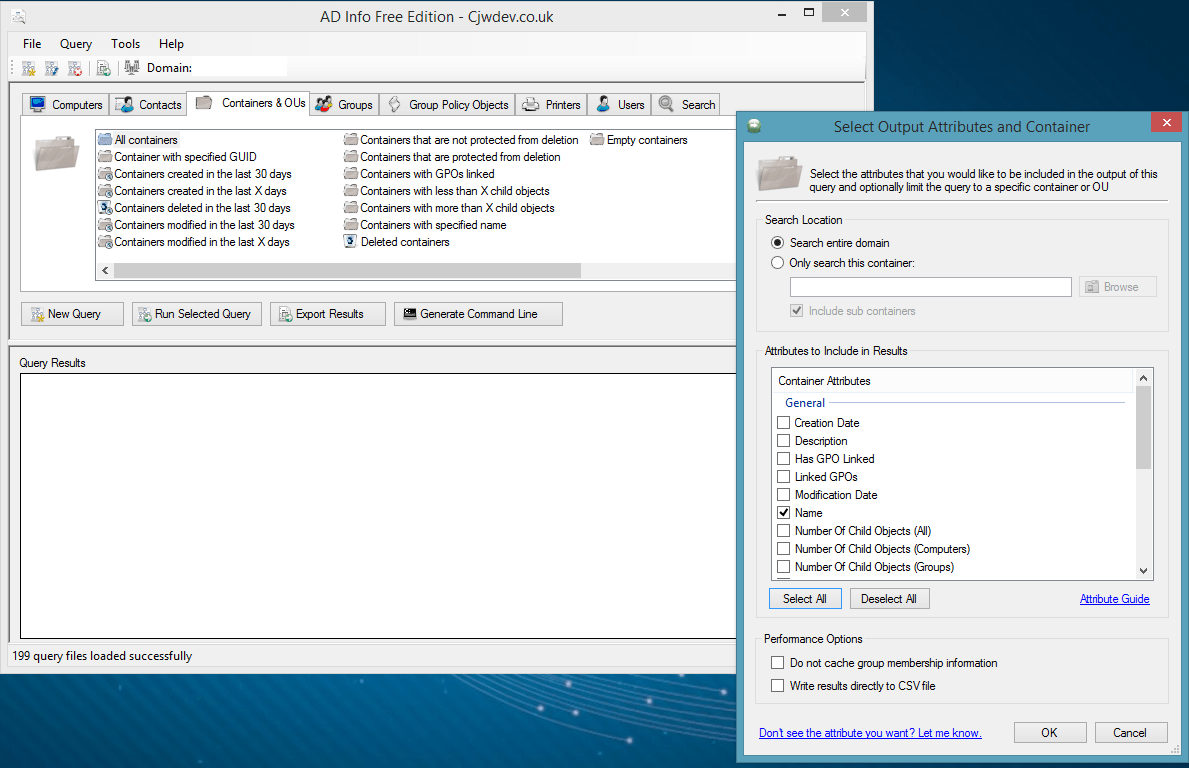Open the Query menu
The height and width of the screenshot is (768, 1189).
click(x=75, y=43)
